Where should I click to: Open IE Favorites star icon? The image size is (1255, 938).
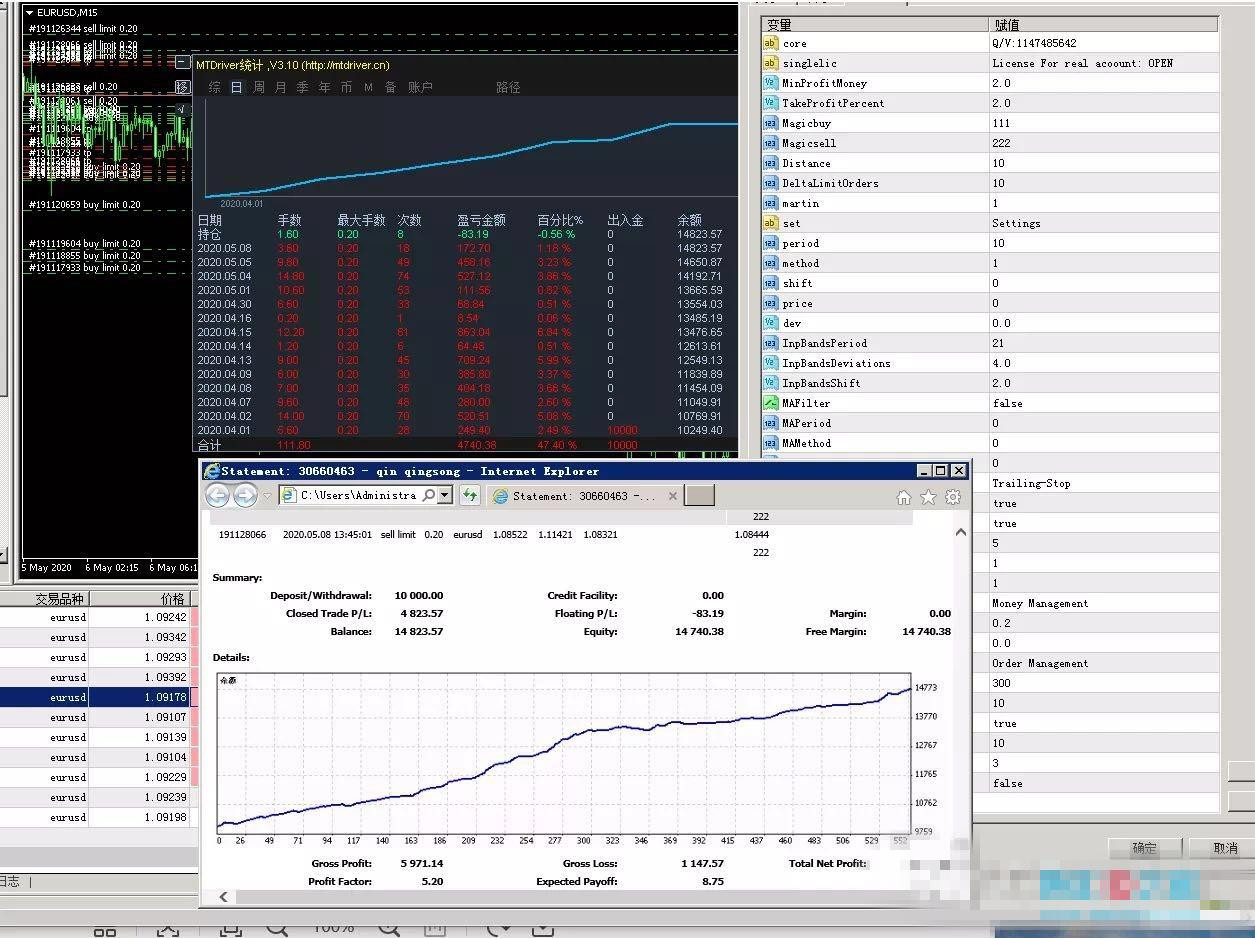(x=928, y=497)
